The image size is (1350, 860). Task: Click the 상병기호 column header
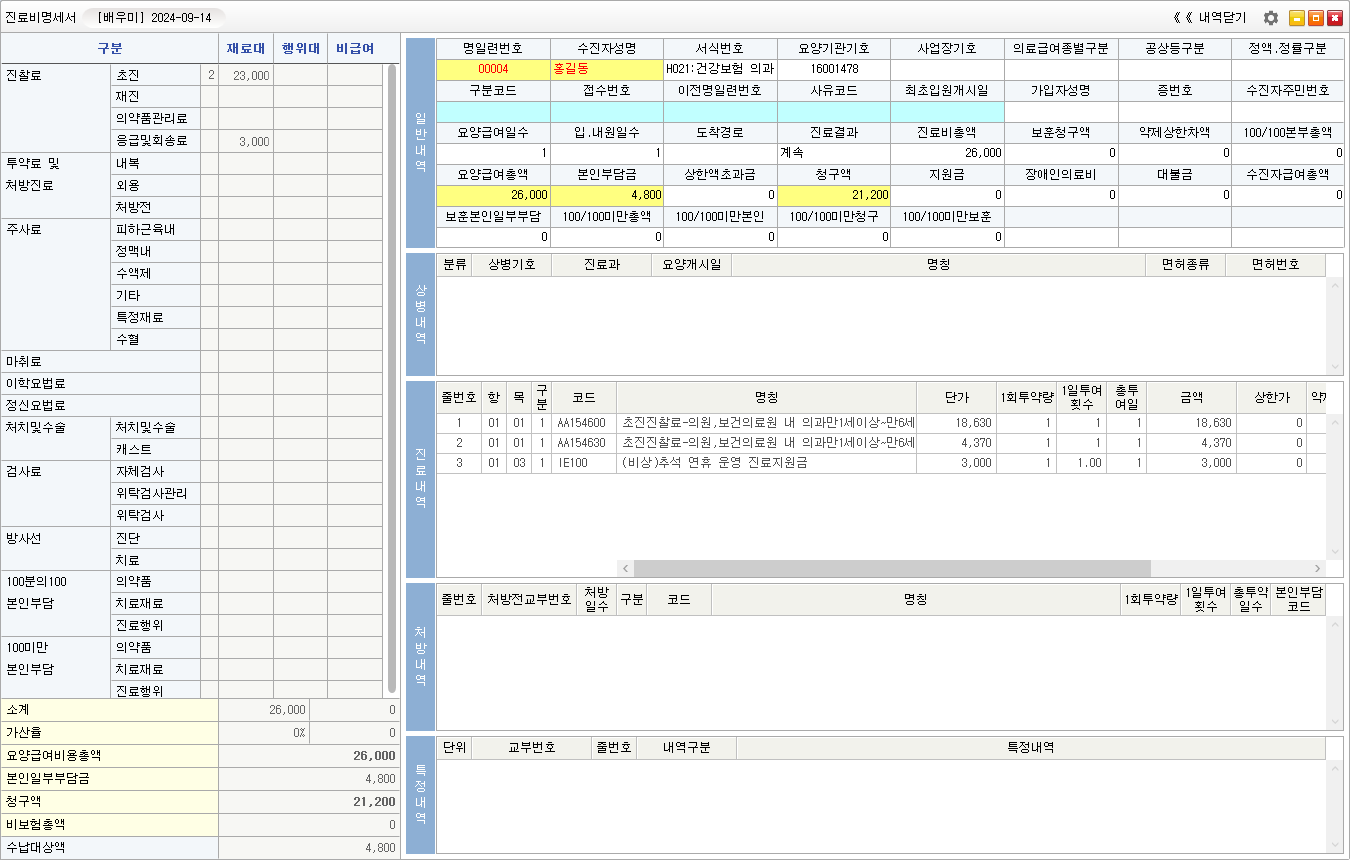click(511, 264)
